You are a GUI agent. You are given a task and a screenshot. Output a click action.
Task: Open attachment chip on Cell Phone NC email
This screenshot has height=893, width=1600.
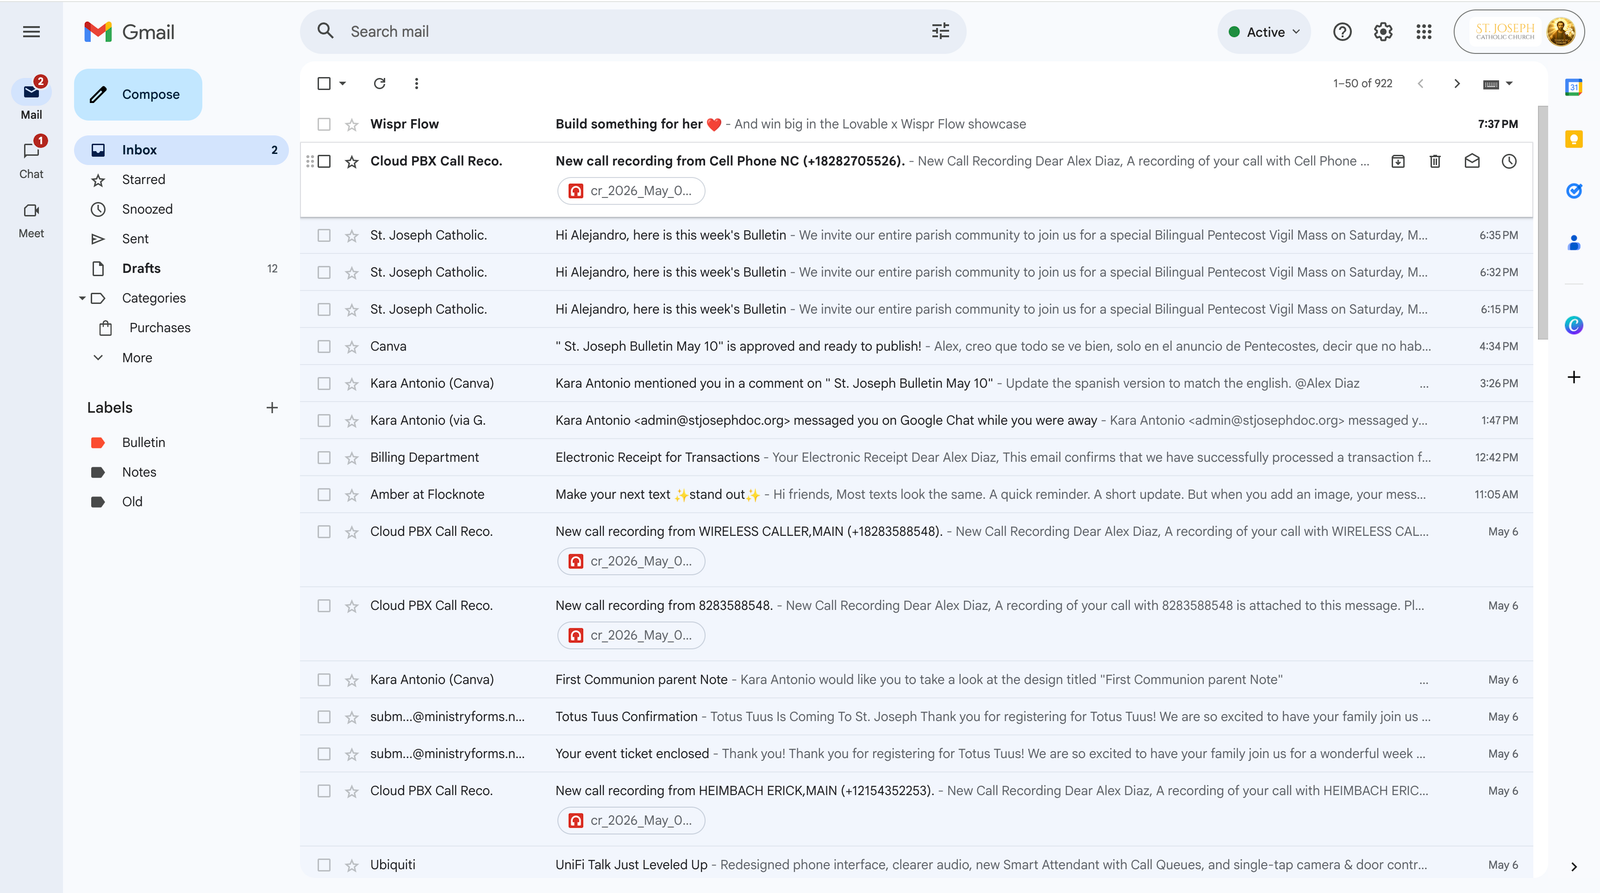[631, 191]
